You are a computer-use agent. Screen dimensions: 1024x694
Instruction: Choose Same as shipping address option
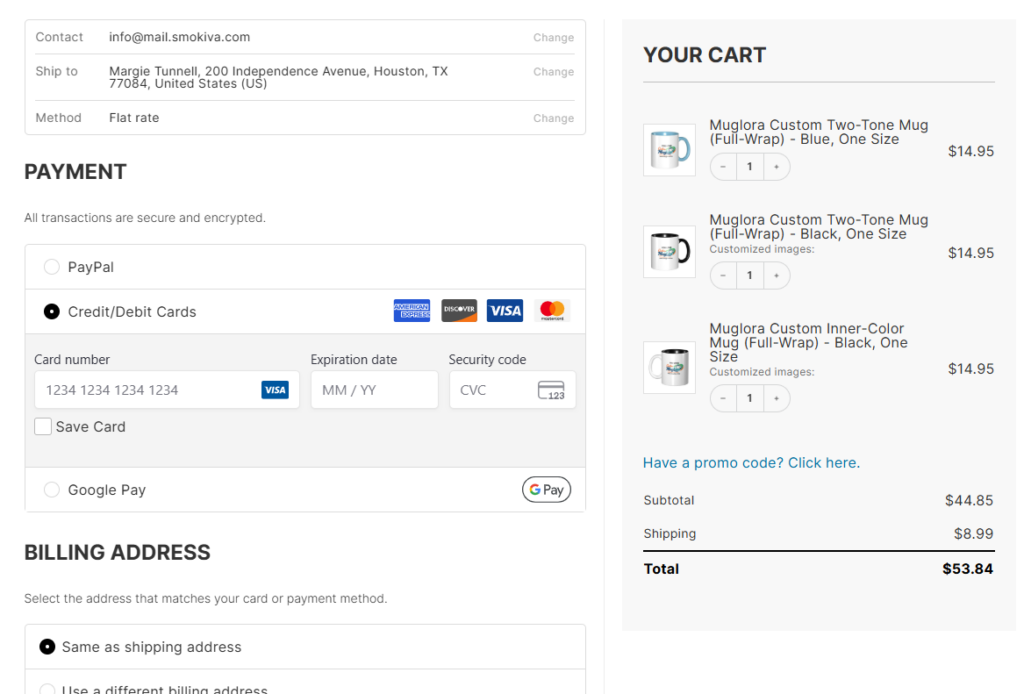pyautogui.click(x=47, y=647)
